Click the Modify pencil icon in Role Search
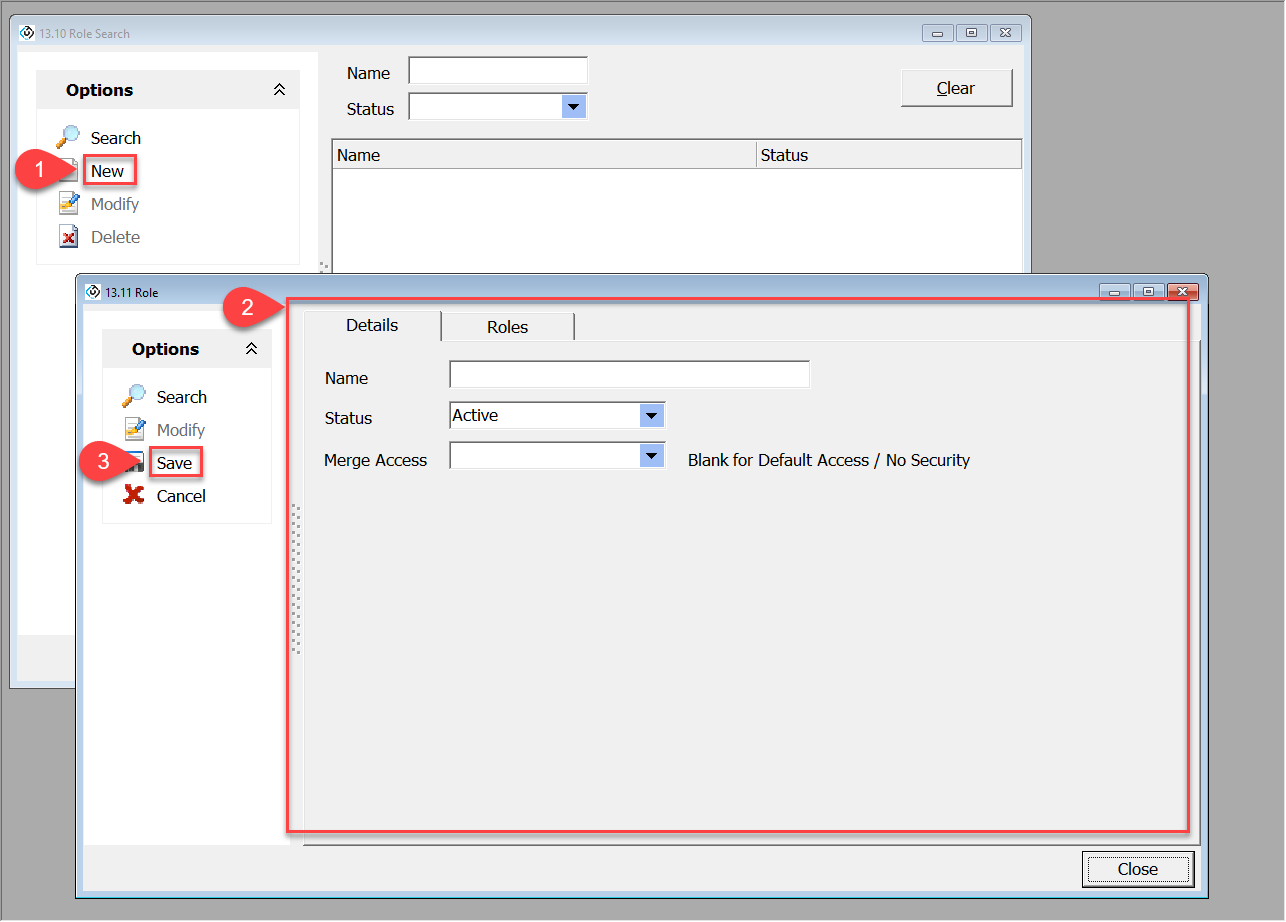The height and width of the screenshot is (922, 1286). click(x=68, y=204)
